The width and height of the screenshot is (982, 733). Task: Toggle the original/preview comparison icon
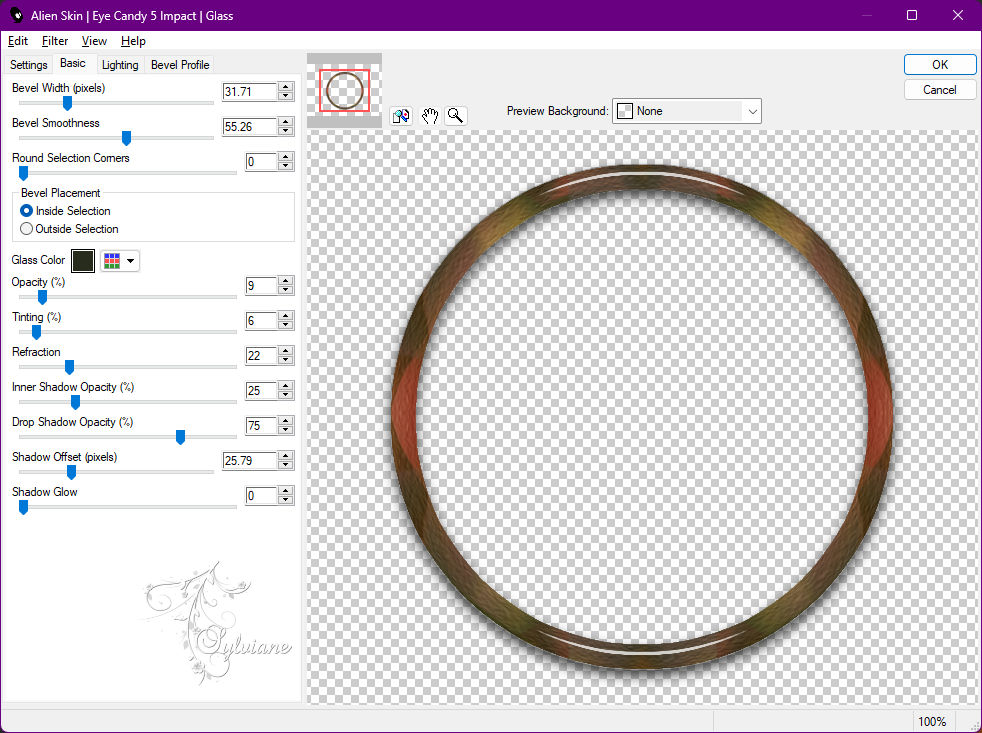tap(401, 116)
